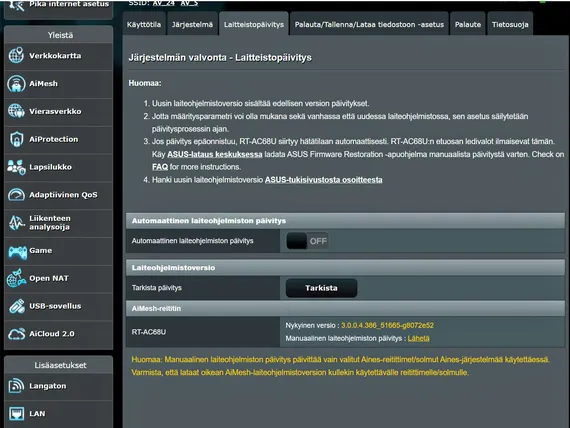
Task: Open AiCloud 2.0 cloud icon
Action: point(16,334)
